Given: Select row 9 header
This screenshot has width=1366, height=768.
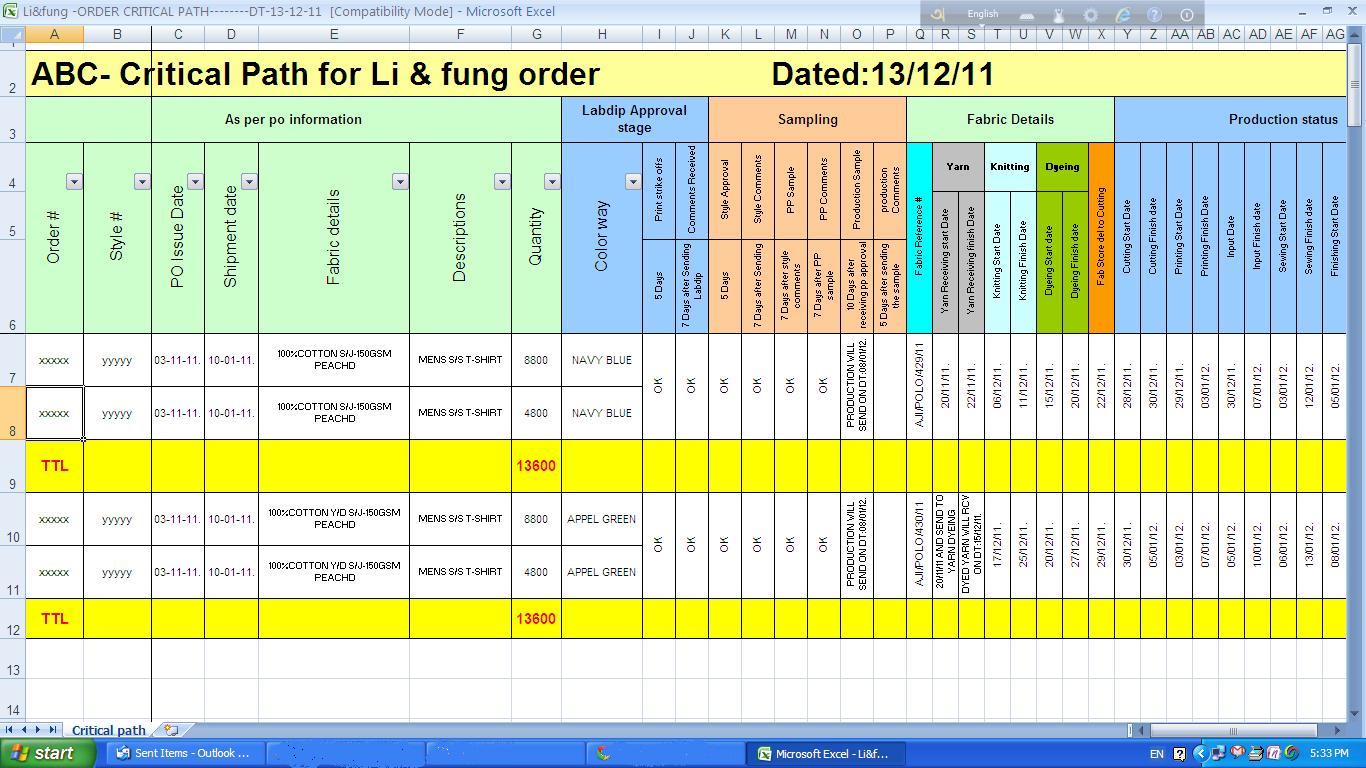Looking at the screenshot, I should pyautogui.click(x=12, y=466).
